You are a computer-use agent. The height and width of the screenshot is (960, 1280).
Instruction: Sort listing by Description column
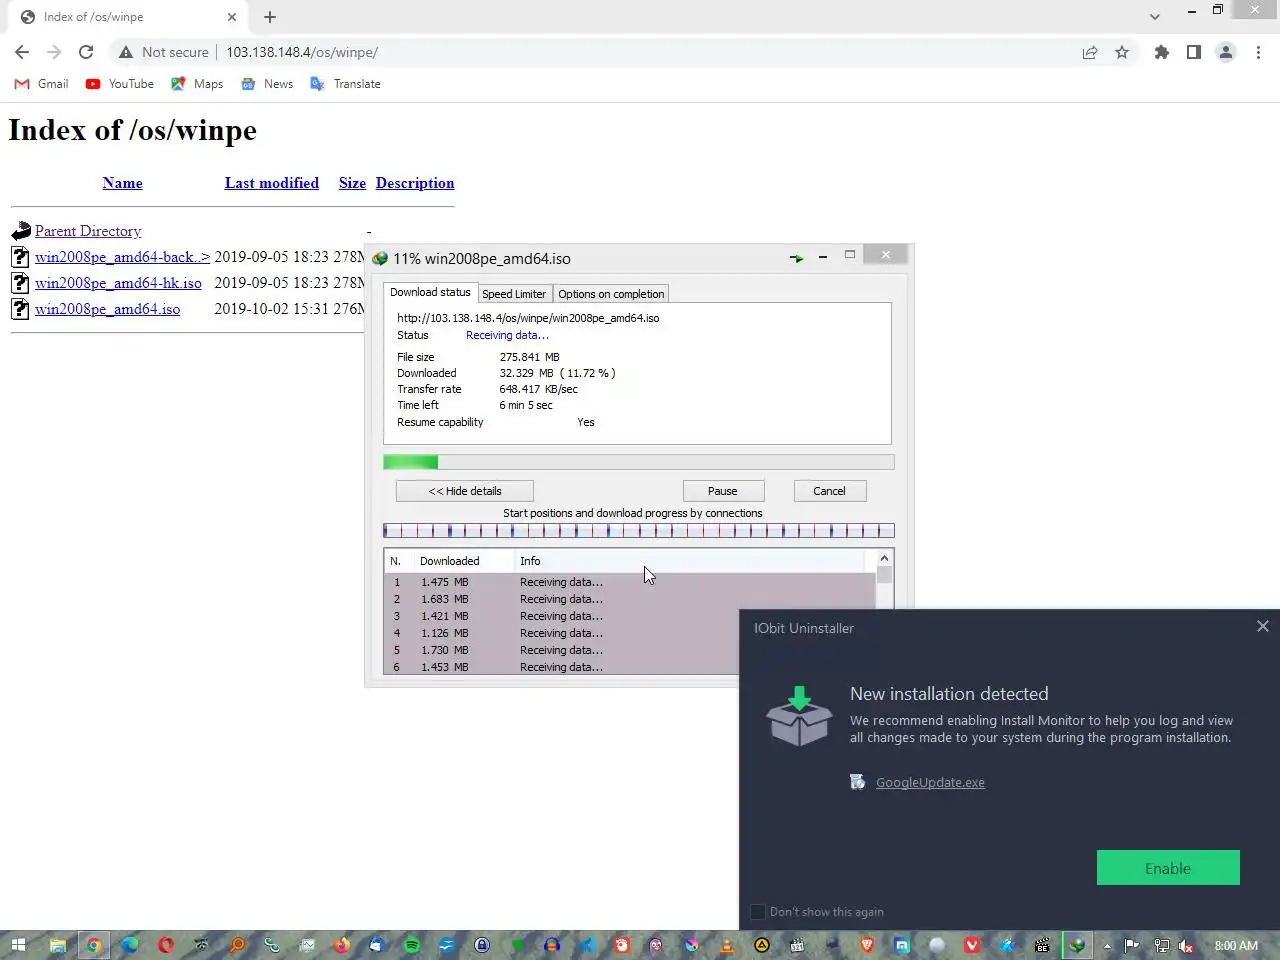pos(415,183)
